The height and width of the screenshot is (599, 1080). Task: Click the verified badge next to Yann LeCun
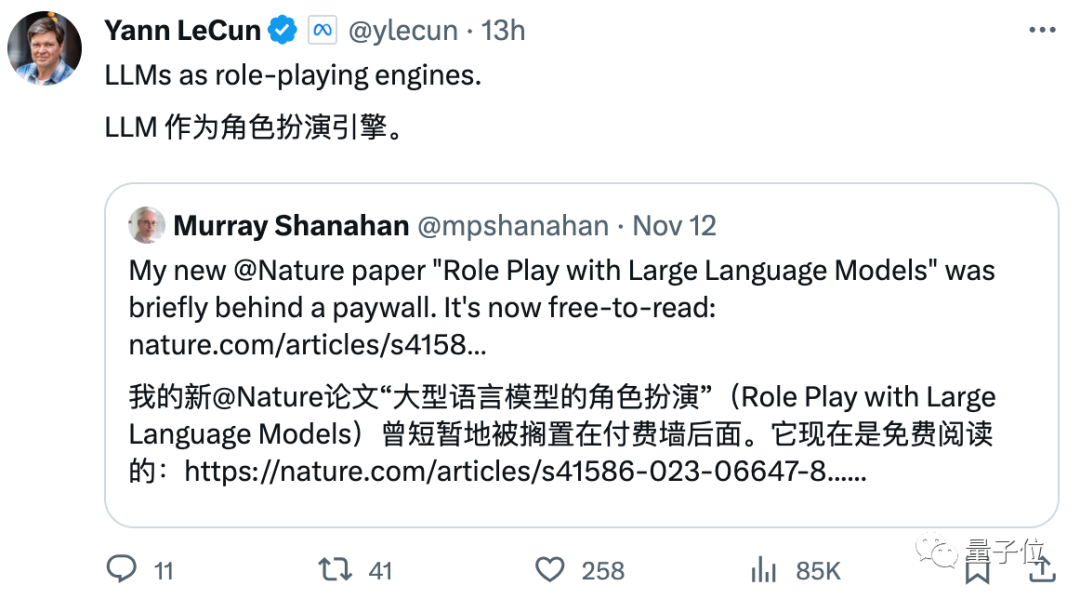[281, 29]
